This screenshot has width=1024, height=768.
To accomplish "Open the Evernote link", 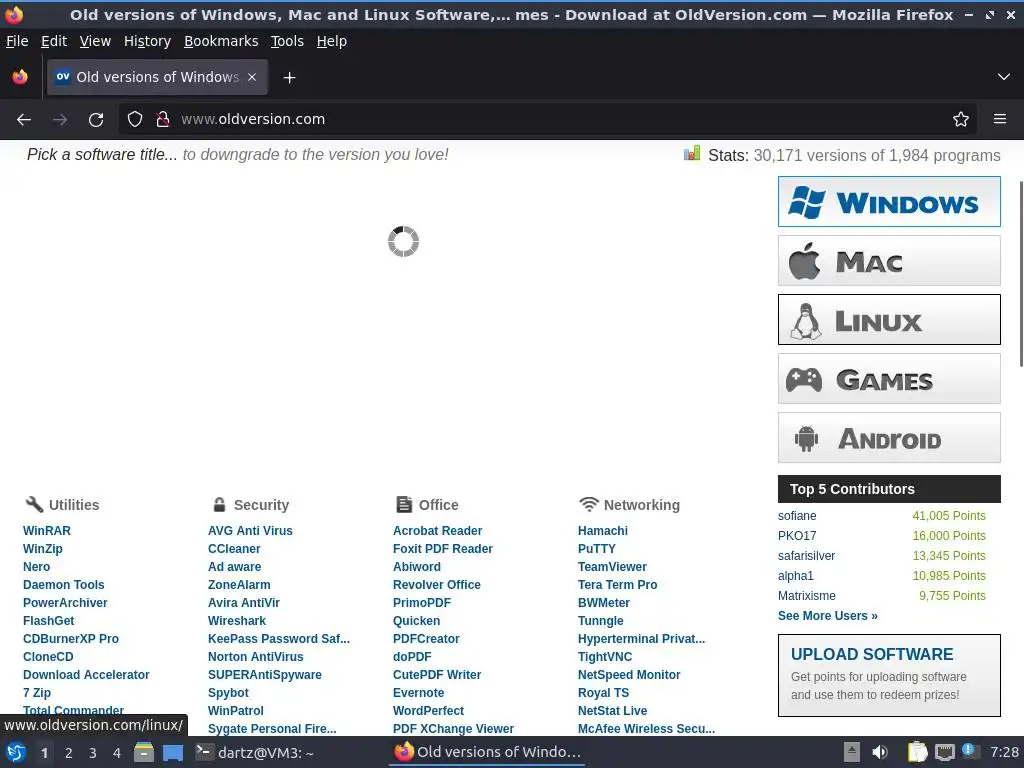I will point(418,693).
